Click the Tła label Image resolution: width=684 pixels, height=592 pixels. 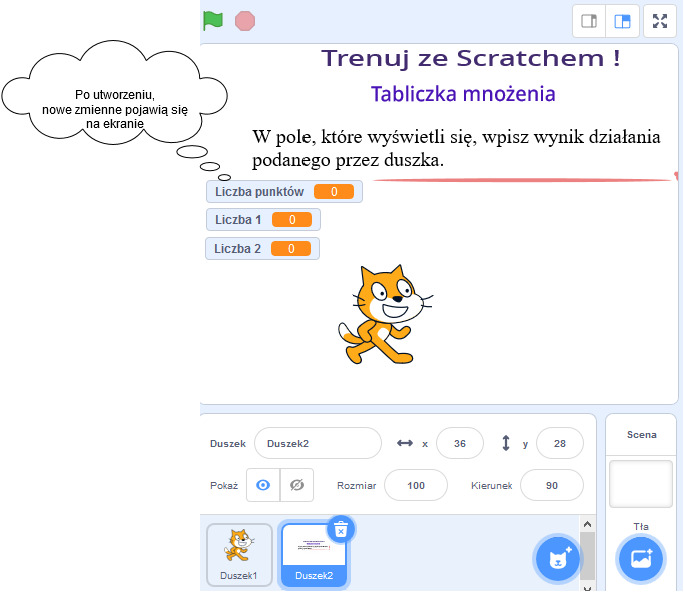(641, 526)
